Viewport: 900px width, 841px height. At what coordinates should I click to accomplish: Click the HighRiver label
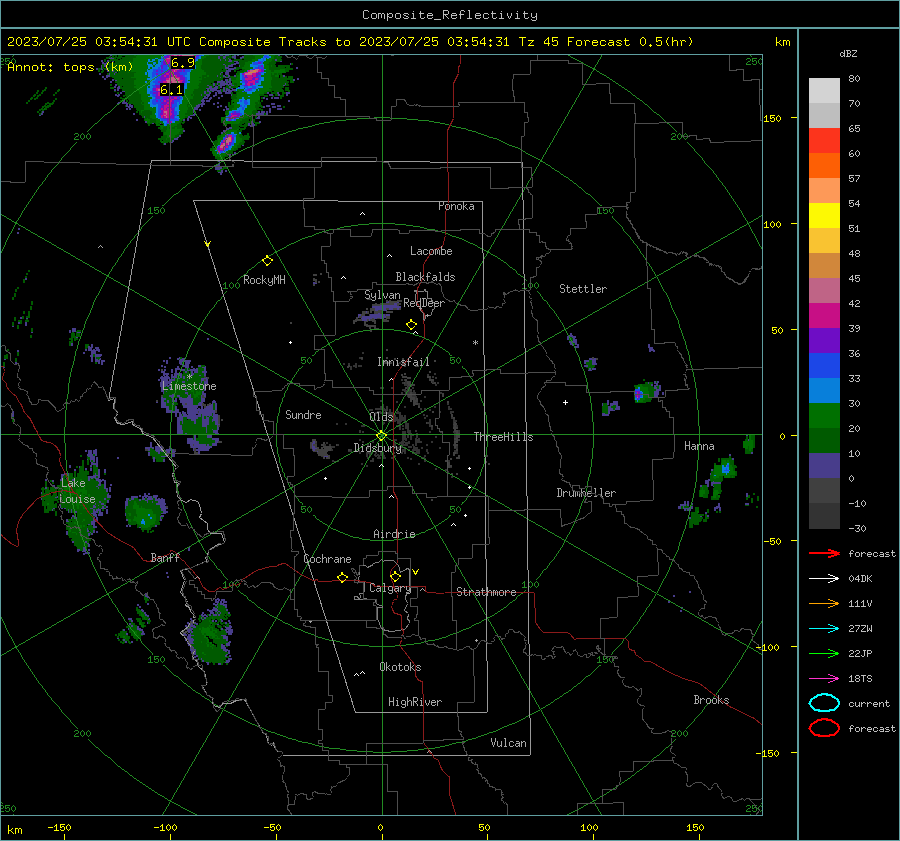pyautogui.click(x=415, y=702)
